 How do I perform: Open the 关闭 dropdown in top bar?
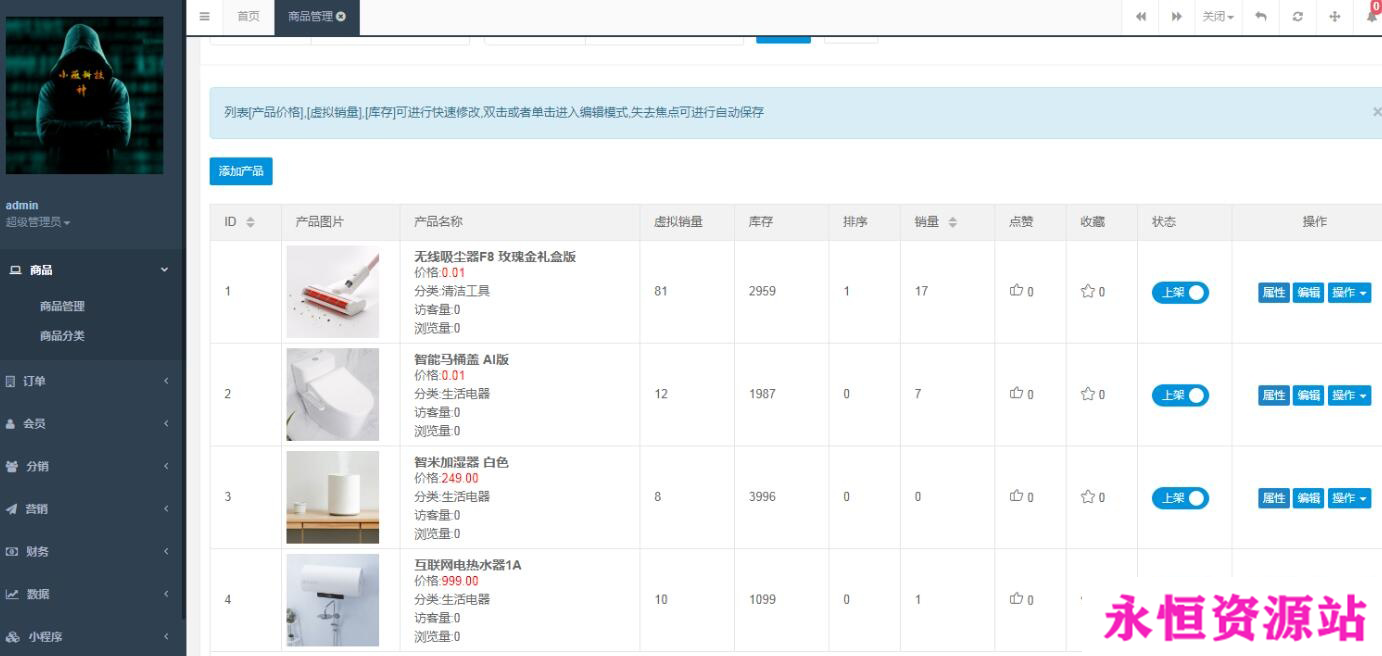pos(1217,17)
